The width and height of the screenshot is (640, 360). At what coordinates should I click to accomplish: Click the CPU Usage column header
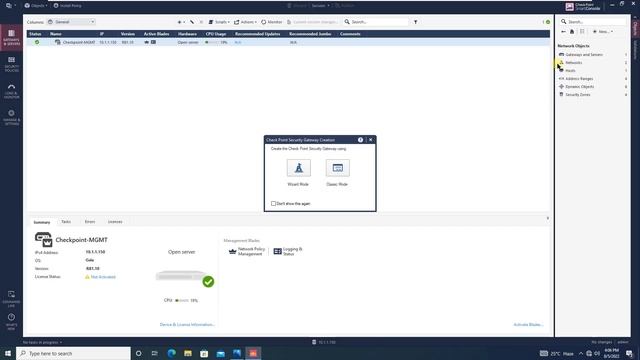point(216,34)
